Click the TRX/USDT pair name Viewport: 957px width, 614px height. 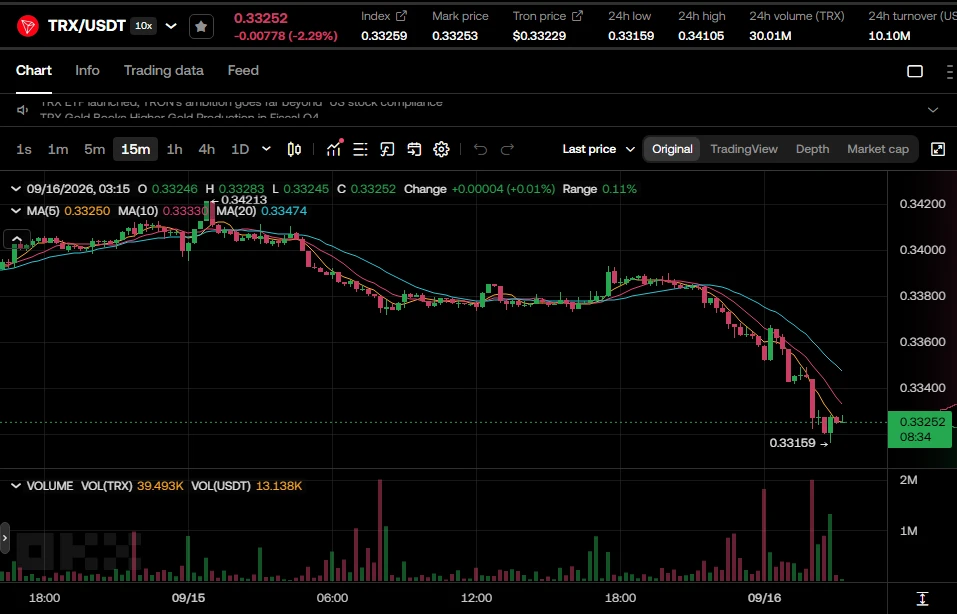(87, 26)
